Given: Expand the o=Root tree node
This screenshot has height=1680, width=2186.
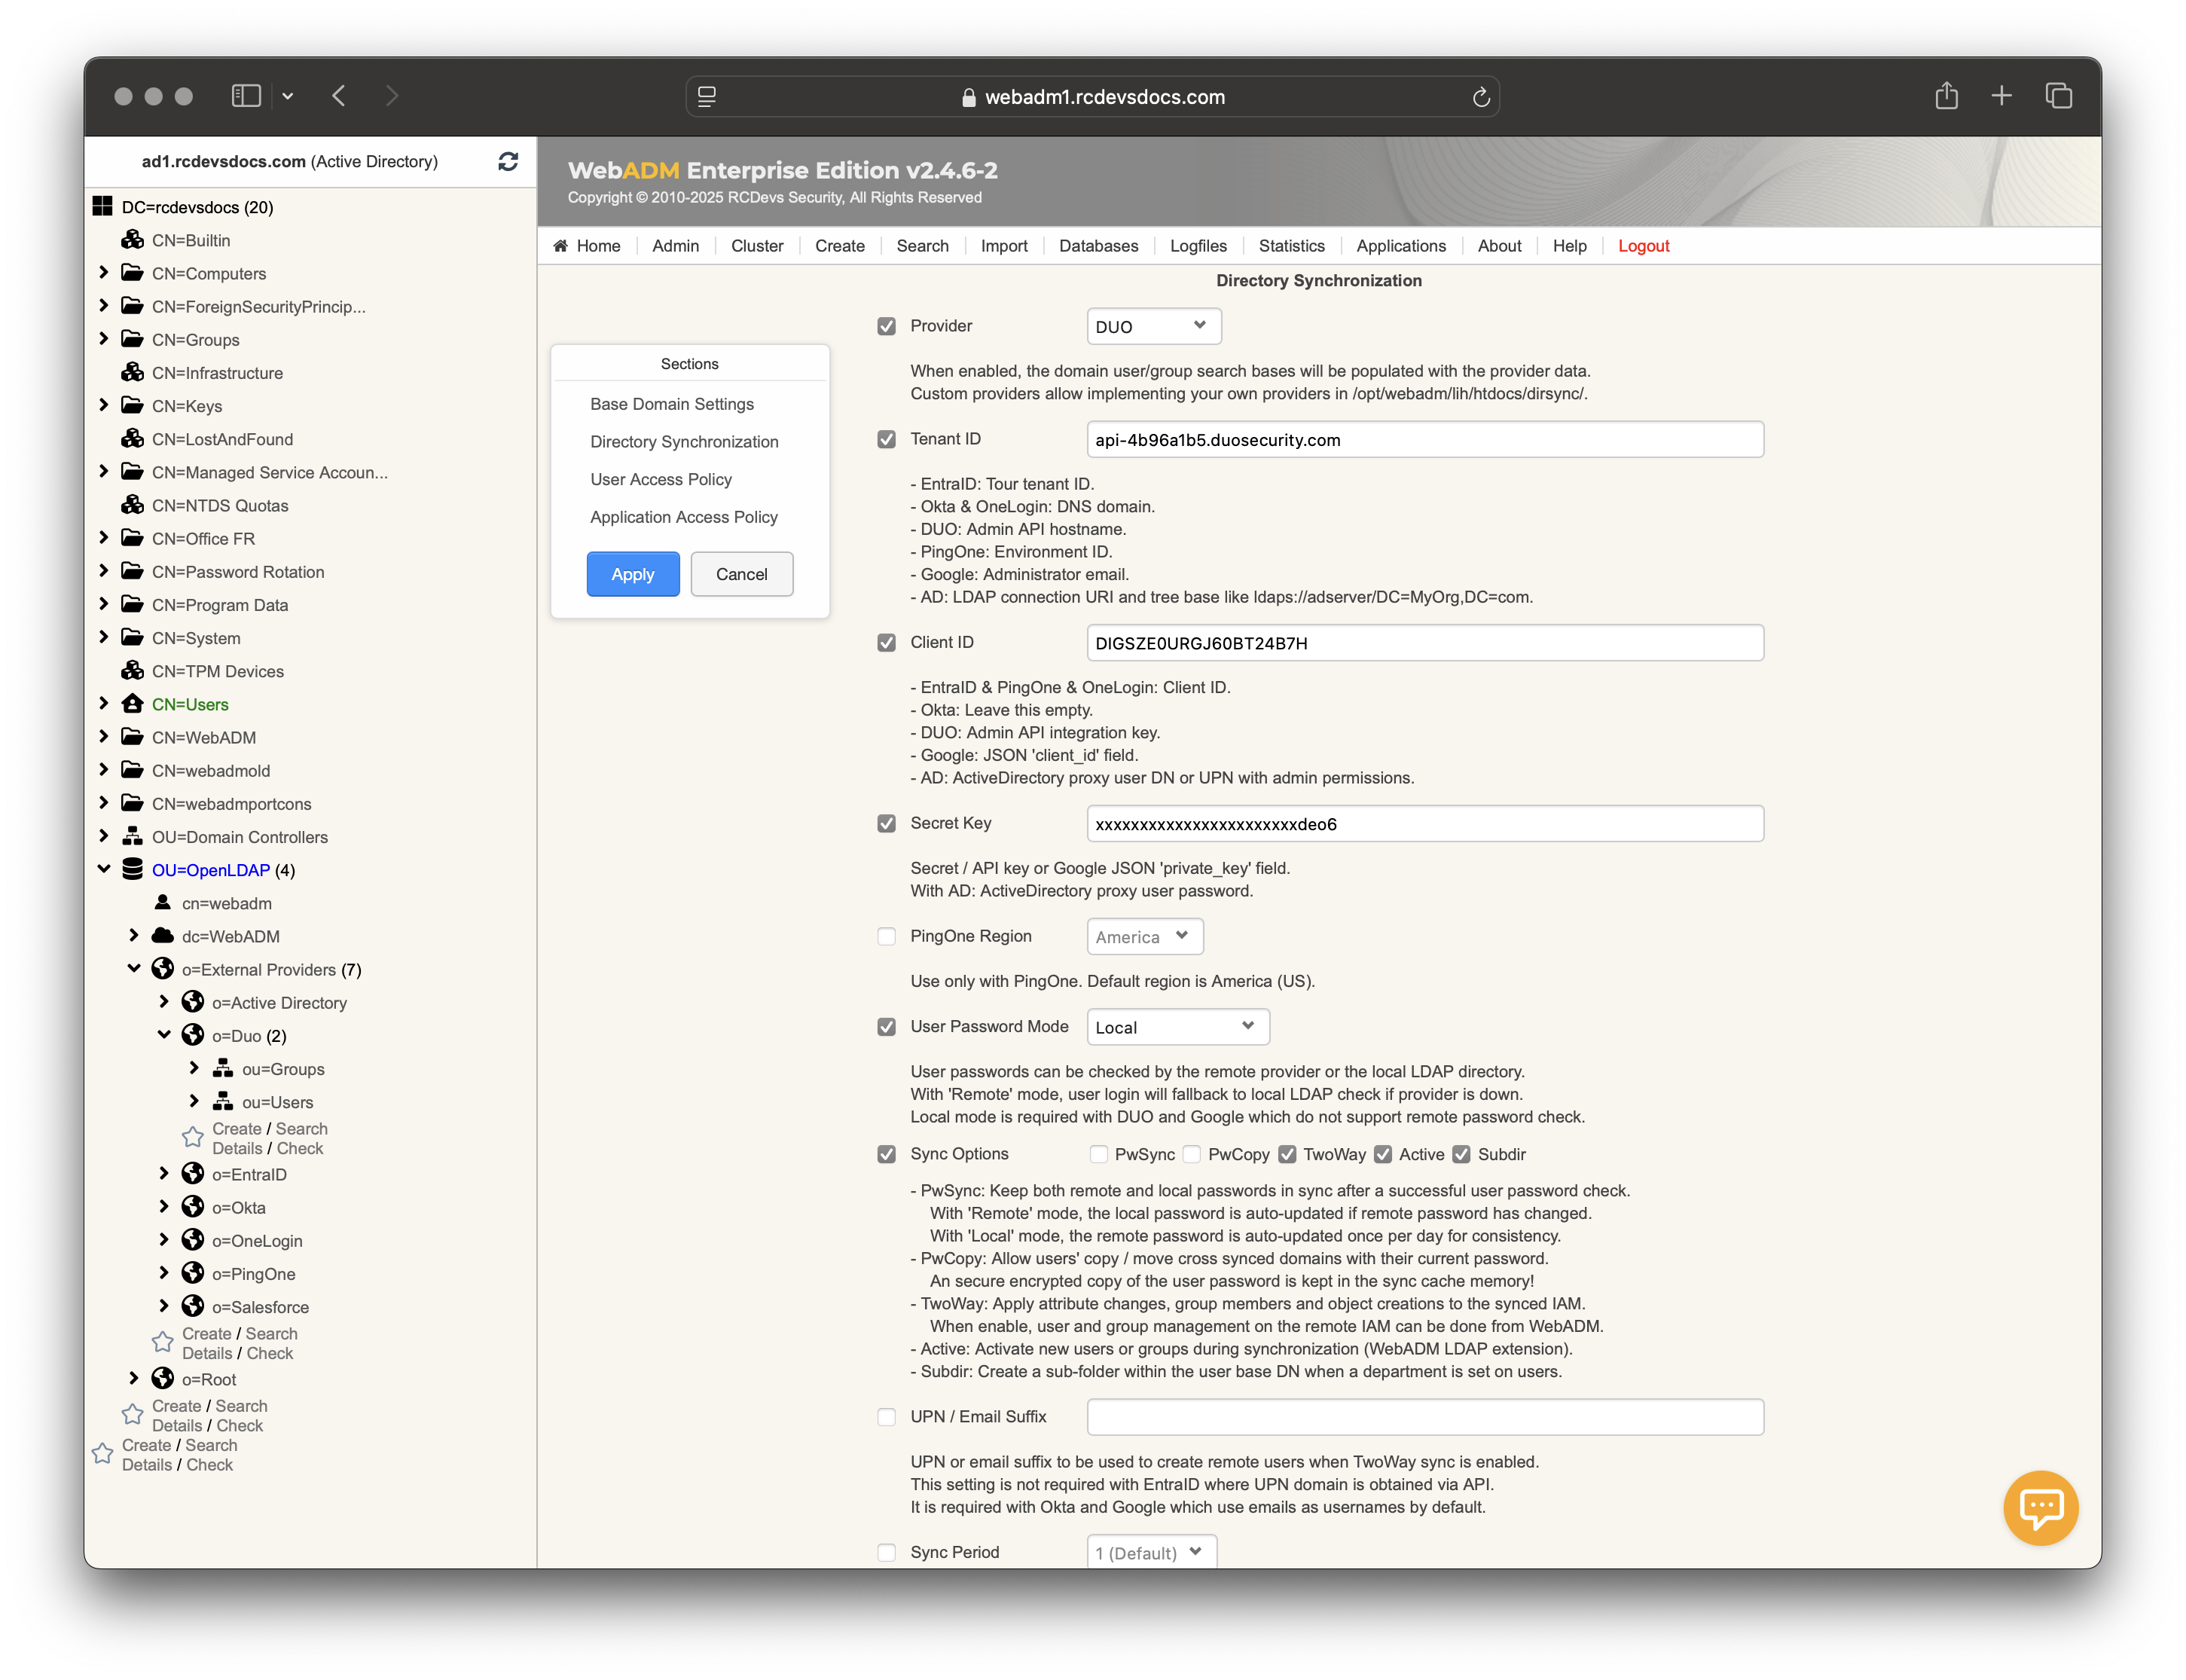Looking at the screenshot, I should [x=133, y=1378].
